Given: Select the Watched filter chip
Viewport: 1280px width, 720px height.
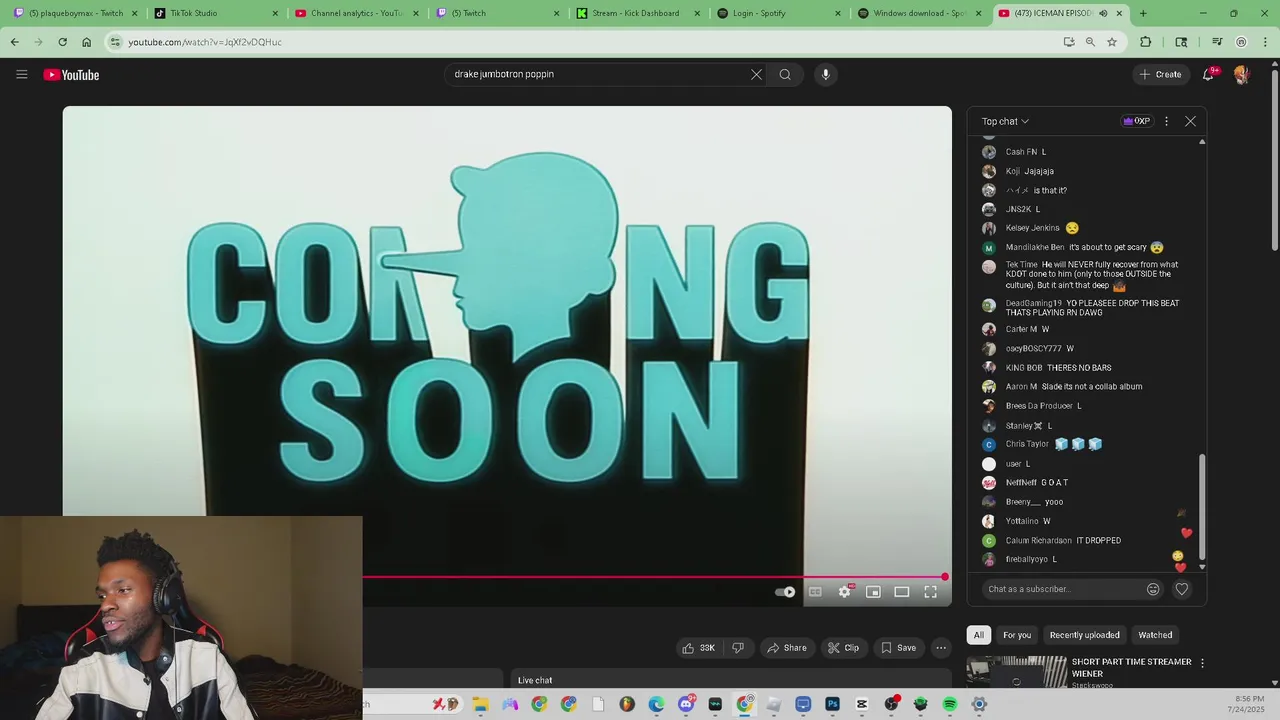Looking at the screenshot, I should coord(1155,635).
